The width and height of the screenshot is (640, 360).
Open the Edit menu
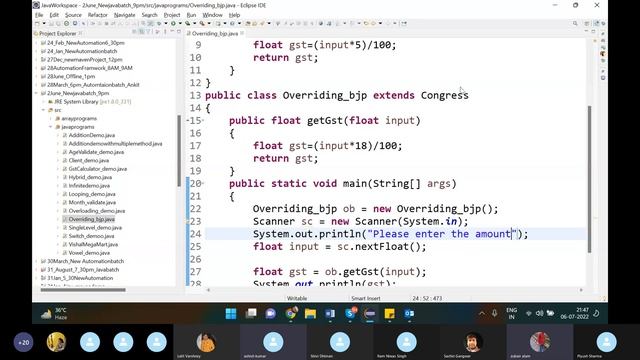(x=54, y=15)
